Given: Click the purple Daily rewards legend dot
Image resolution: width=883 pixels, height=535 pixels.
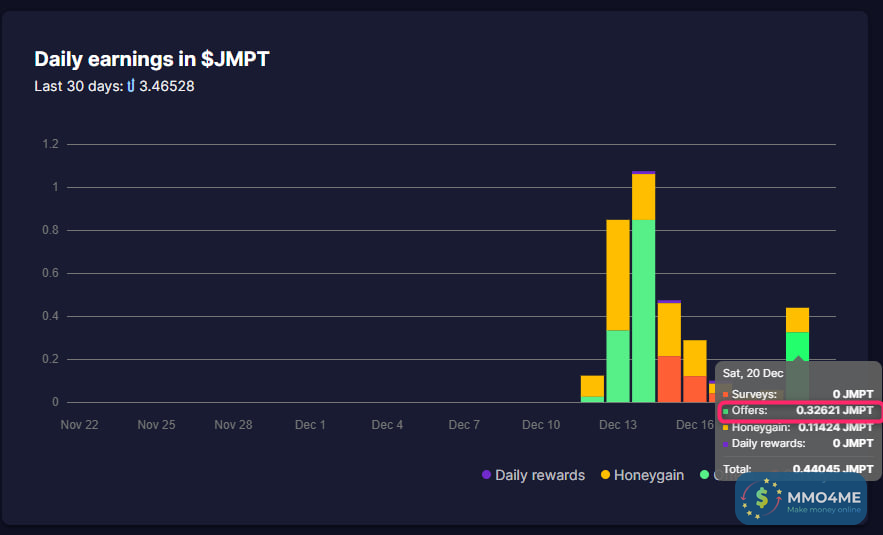Looking at the screenshot, I should click(487, 475).
